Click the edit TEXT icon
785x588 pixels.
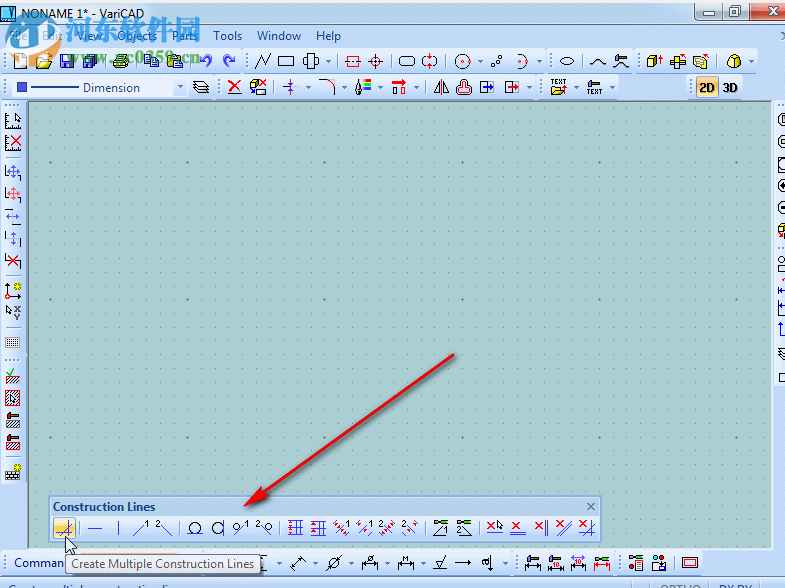[x=594, y=88]
